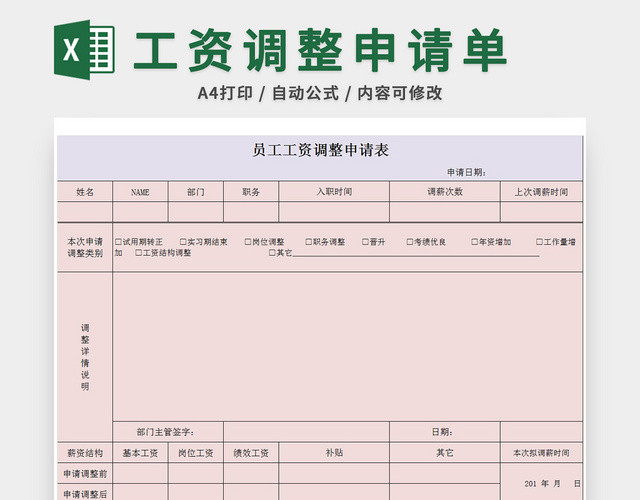Image resolution: width=640 pixels, height=500 pixels.
Task: Select the 基本工资 header cell
Action: pos(140,453)
